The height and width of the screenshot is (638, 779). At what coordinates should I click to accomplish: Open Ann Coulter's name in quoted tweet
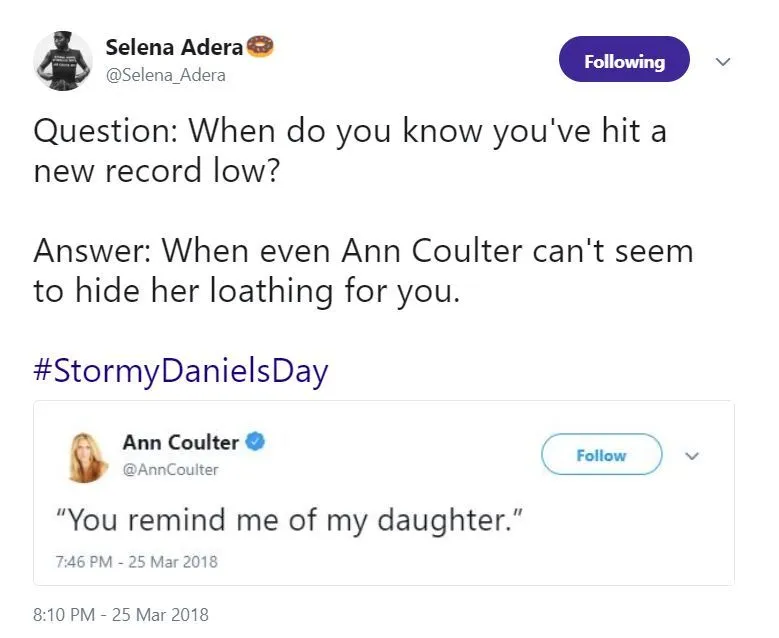180,442
